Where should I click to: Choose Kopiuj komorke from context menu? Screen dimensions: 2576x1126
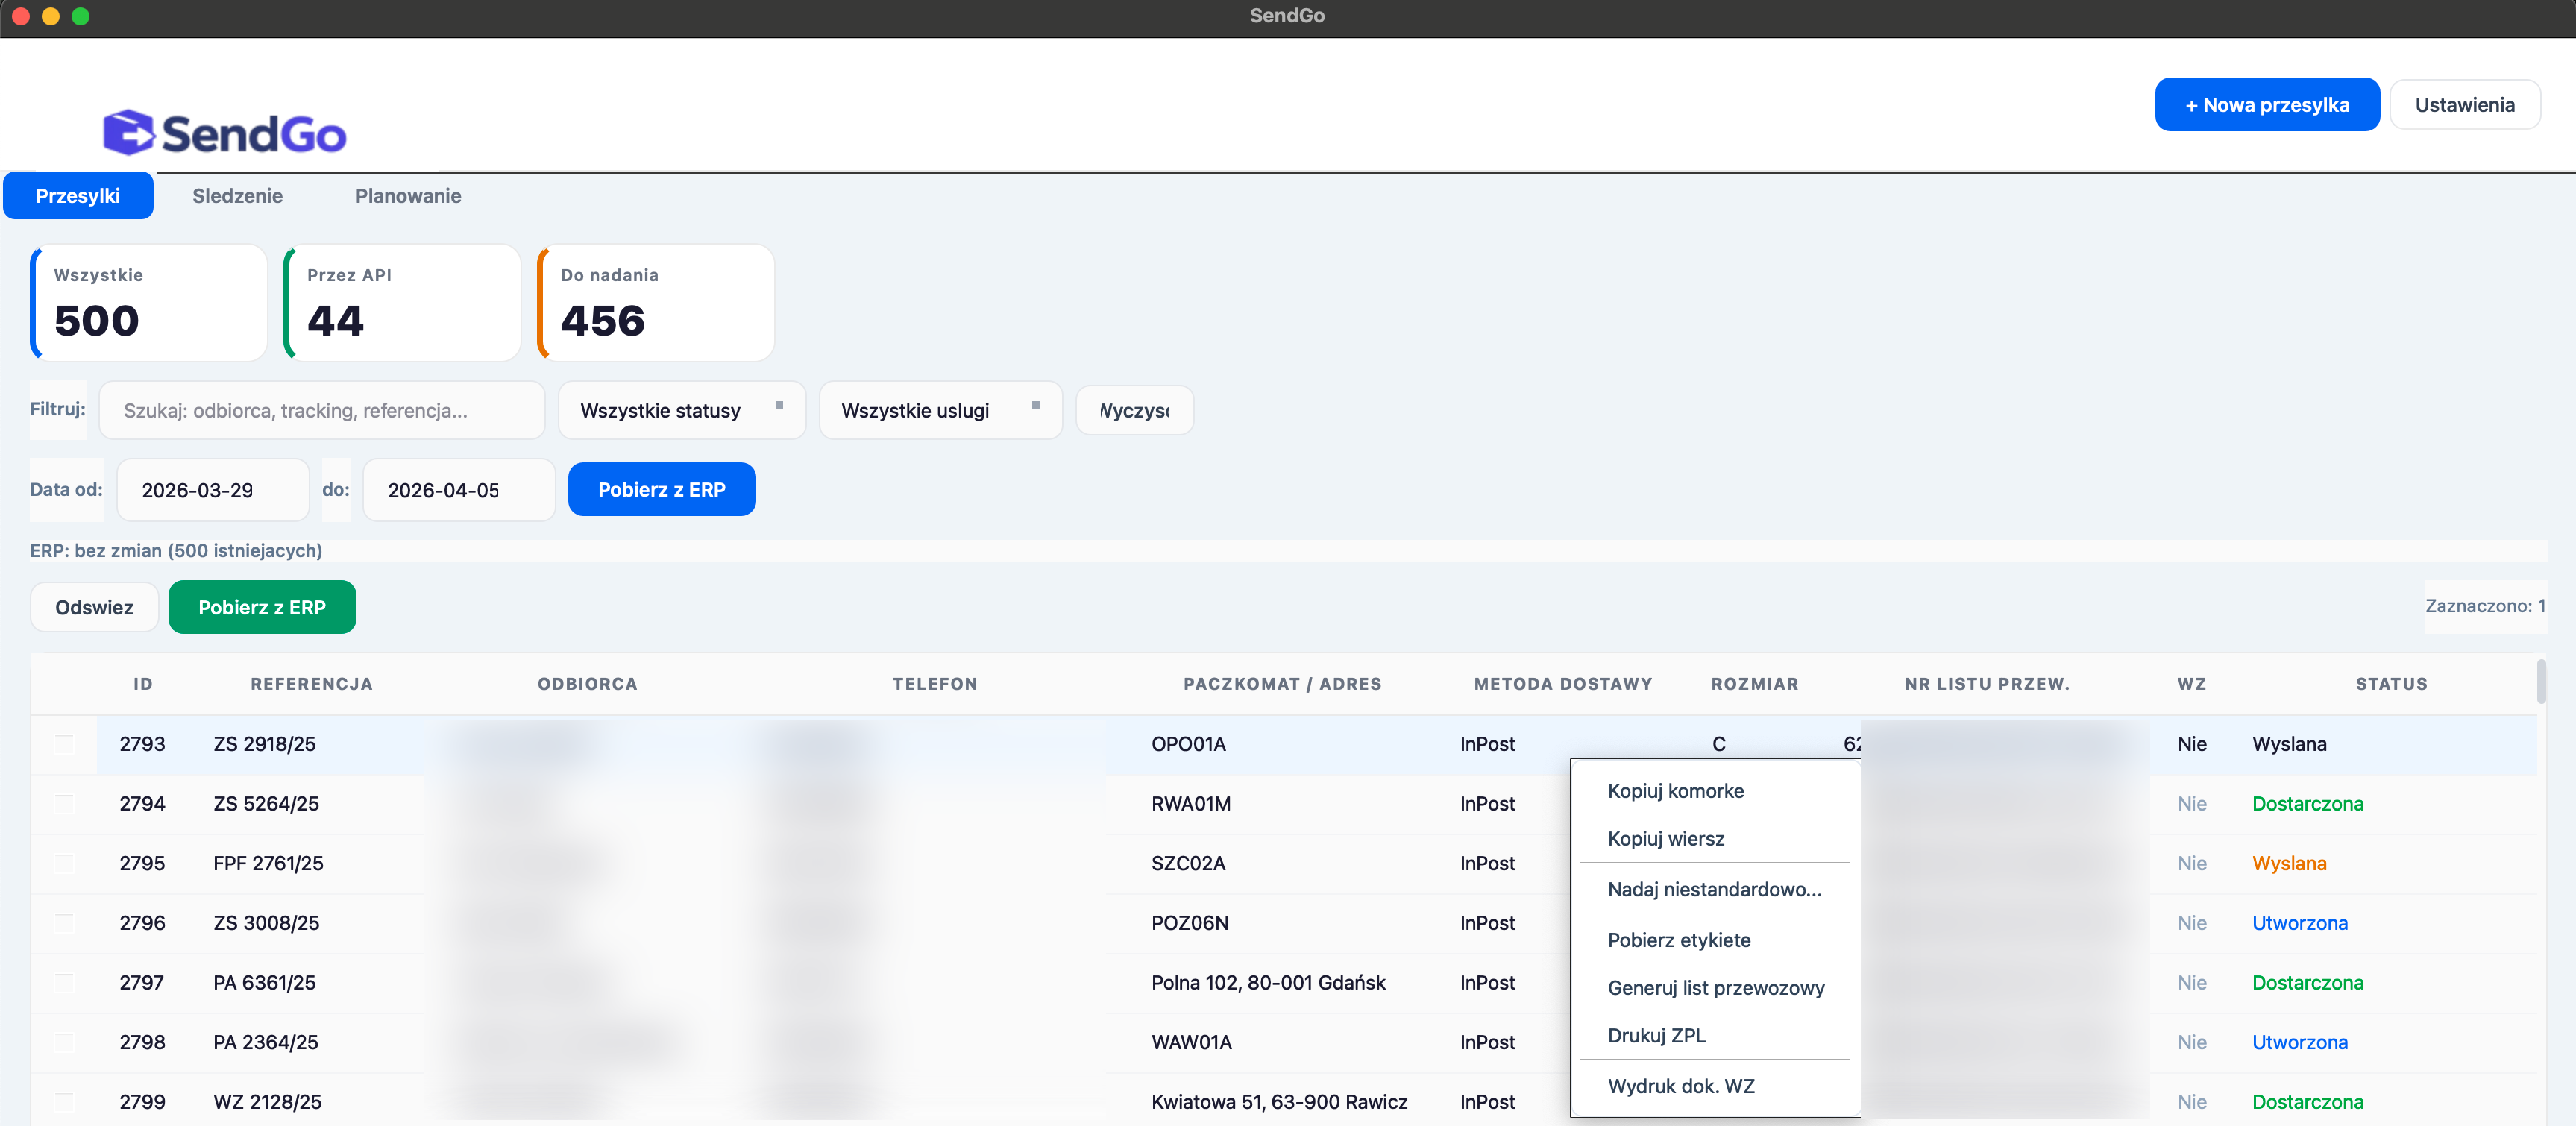1715,791
